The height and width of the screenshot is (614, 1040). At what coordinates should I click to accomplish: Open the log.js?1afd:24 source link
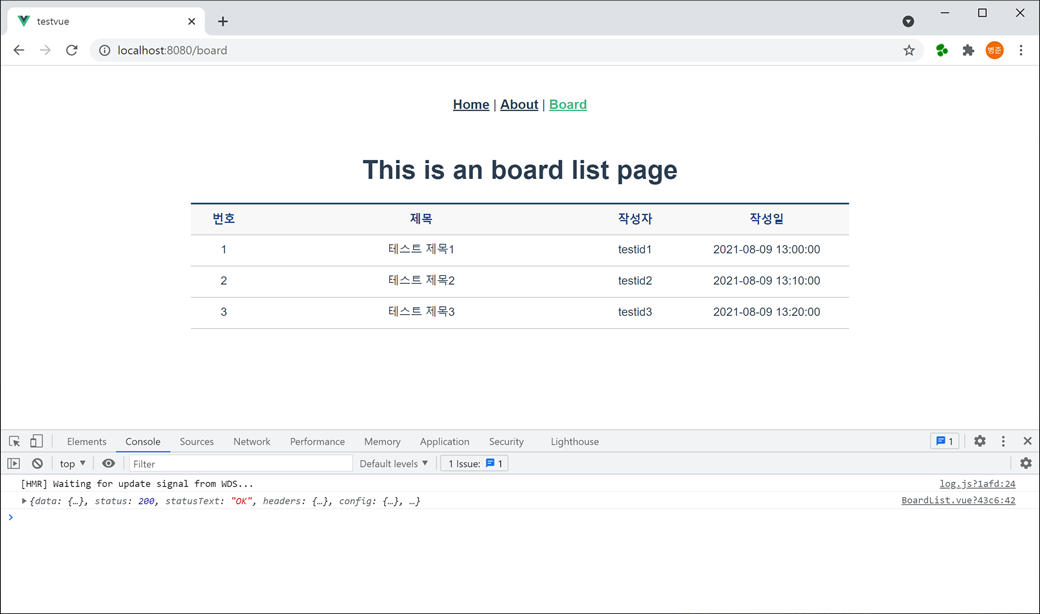pyautogui.click(x=977, y=484)
